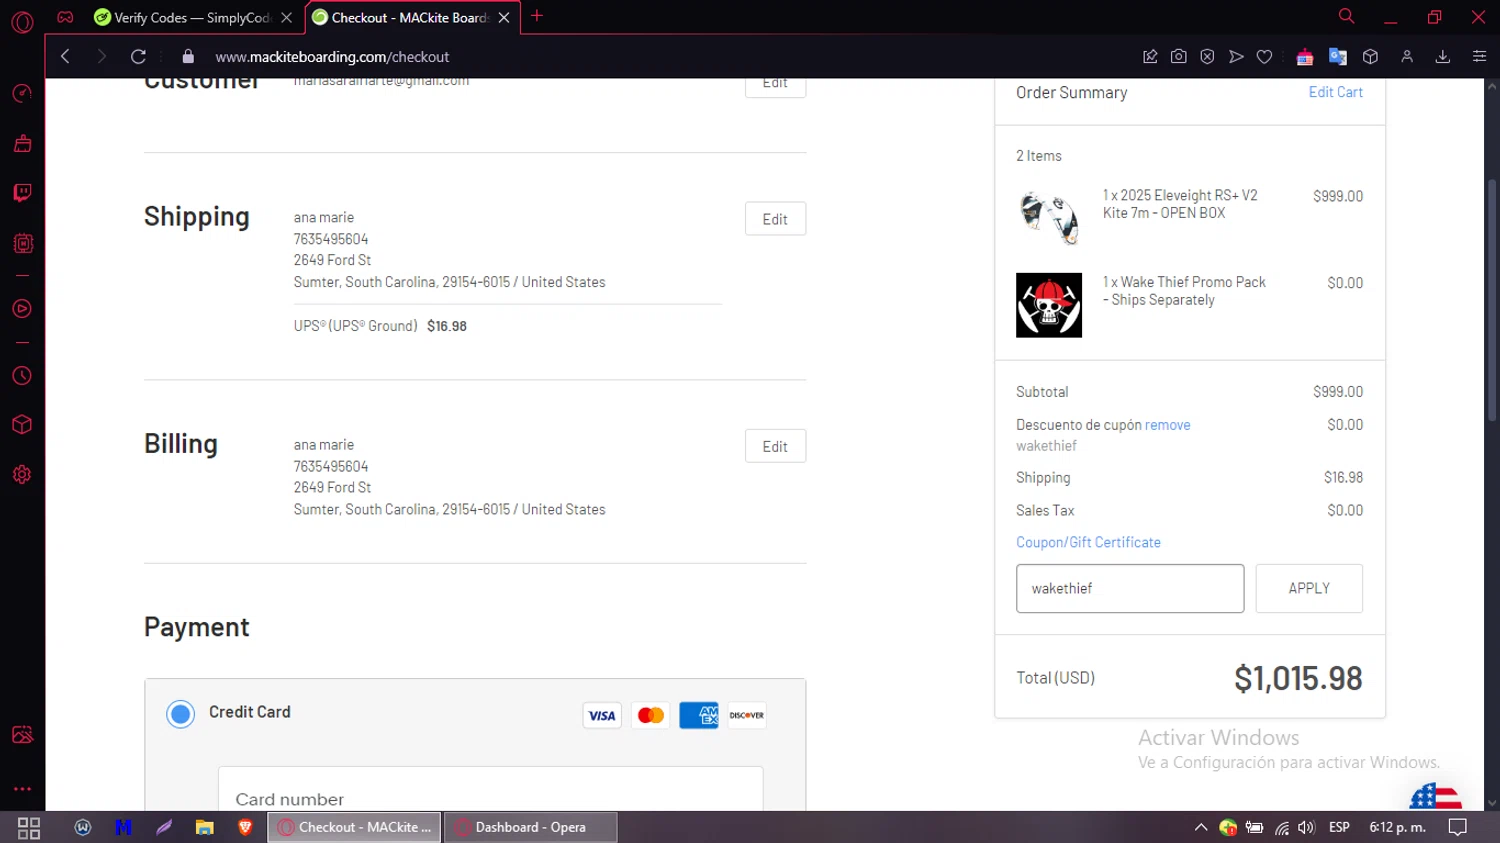Open the gallery icon near sidebar bottom
The width and height of the screenshot is (1500, 843).
coord(22,735)
